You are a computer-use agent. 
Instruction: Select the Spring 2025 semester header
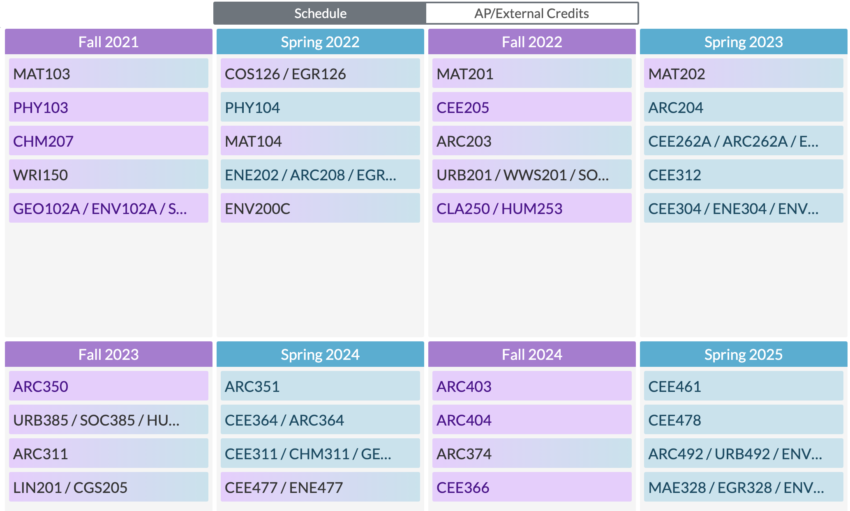743,354
